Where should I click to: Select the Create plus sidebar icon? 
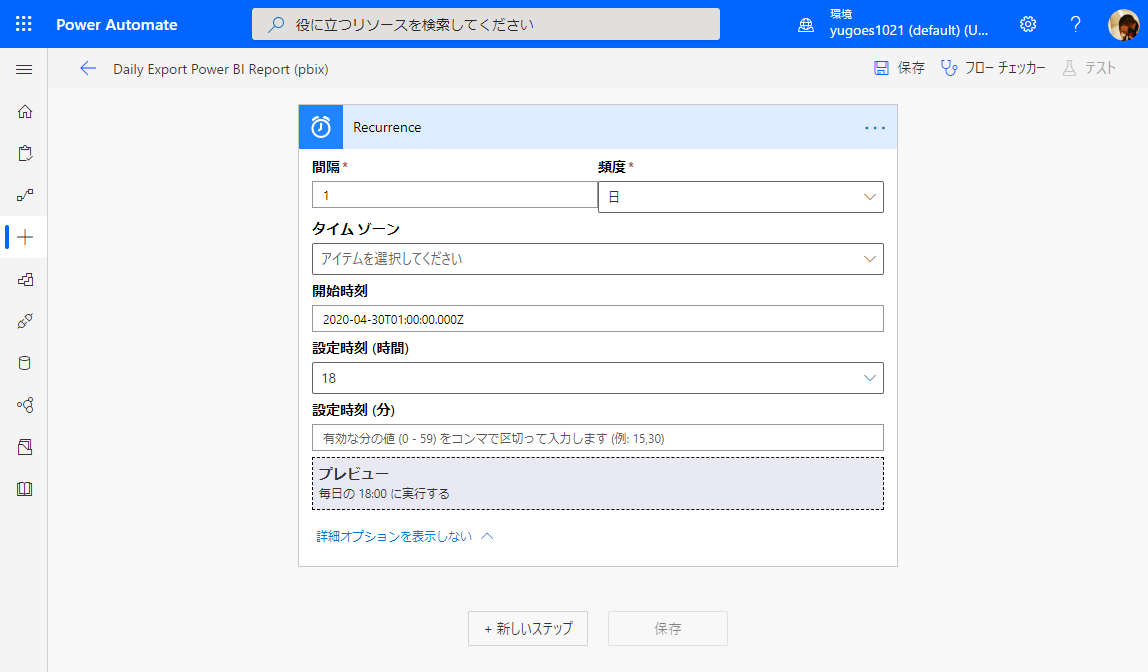pos(25,237)
